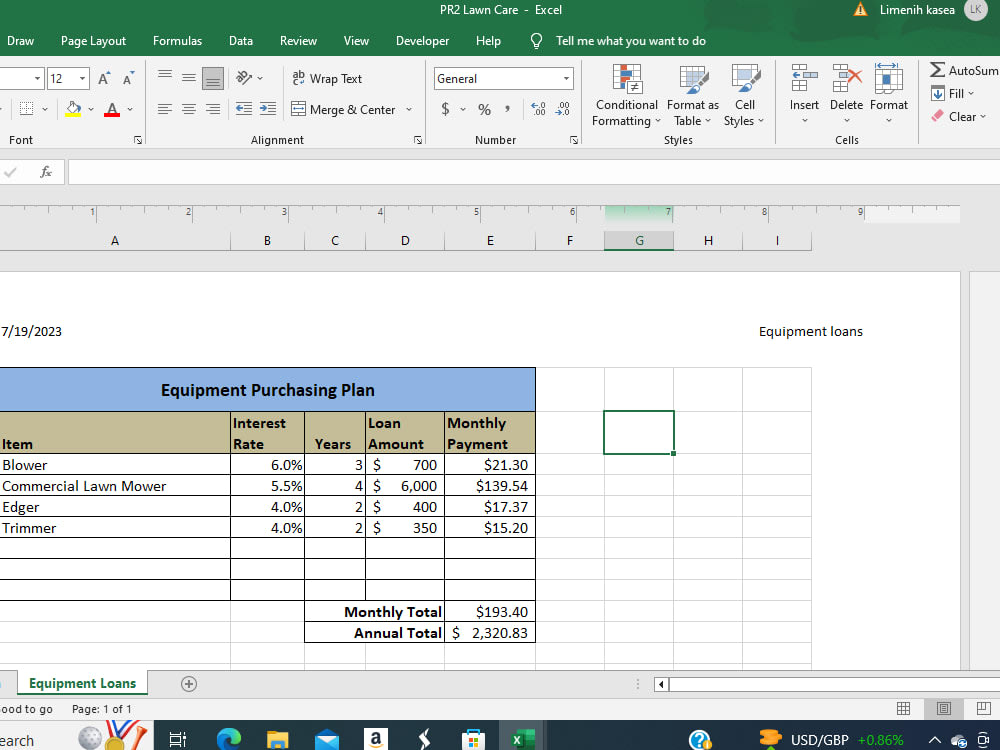Decrease decimal places
1000x750 pixels.
click(x=562, y=109)
